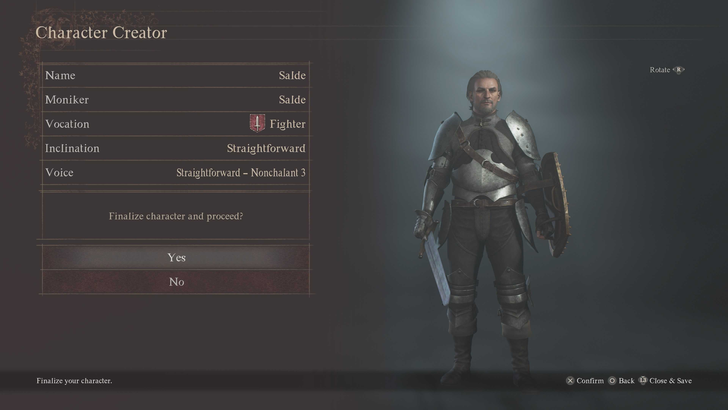This screenshot has width=728, height=410.
Task: Click the 'Finalize character and proceed?' prompt
Action: tap(176, 216)
